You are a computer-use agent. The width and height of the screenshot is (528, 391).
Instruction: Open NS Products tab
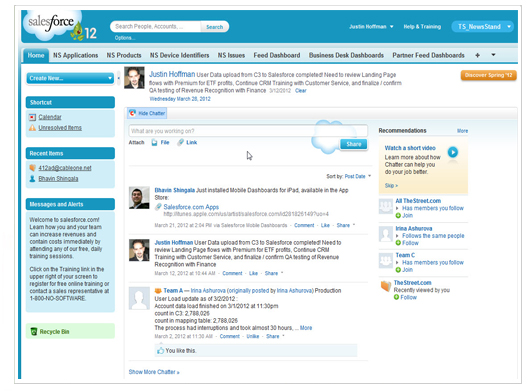pyautogui.click(x=124, y=55)
